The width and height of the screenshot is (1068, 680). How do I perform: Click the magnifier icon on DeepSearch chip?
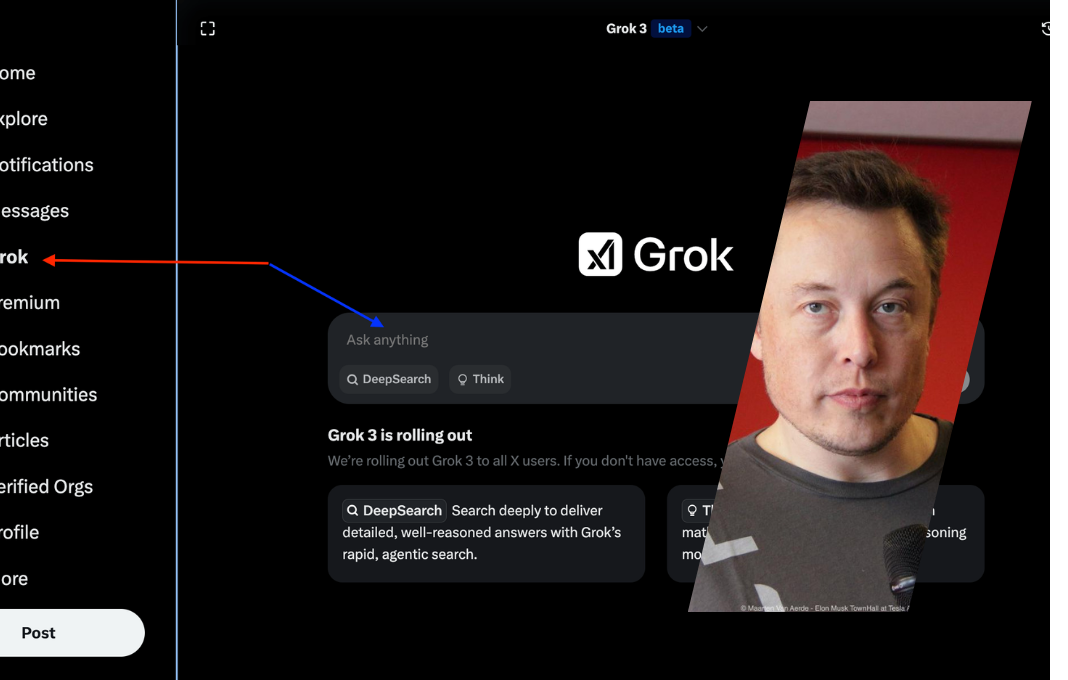tap(352, 379)
